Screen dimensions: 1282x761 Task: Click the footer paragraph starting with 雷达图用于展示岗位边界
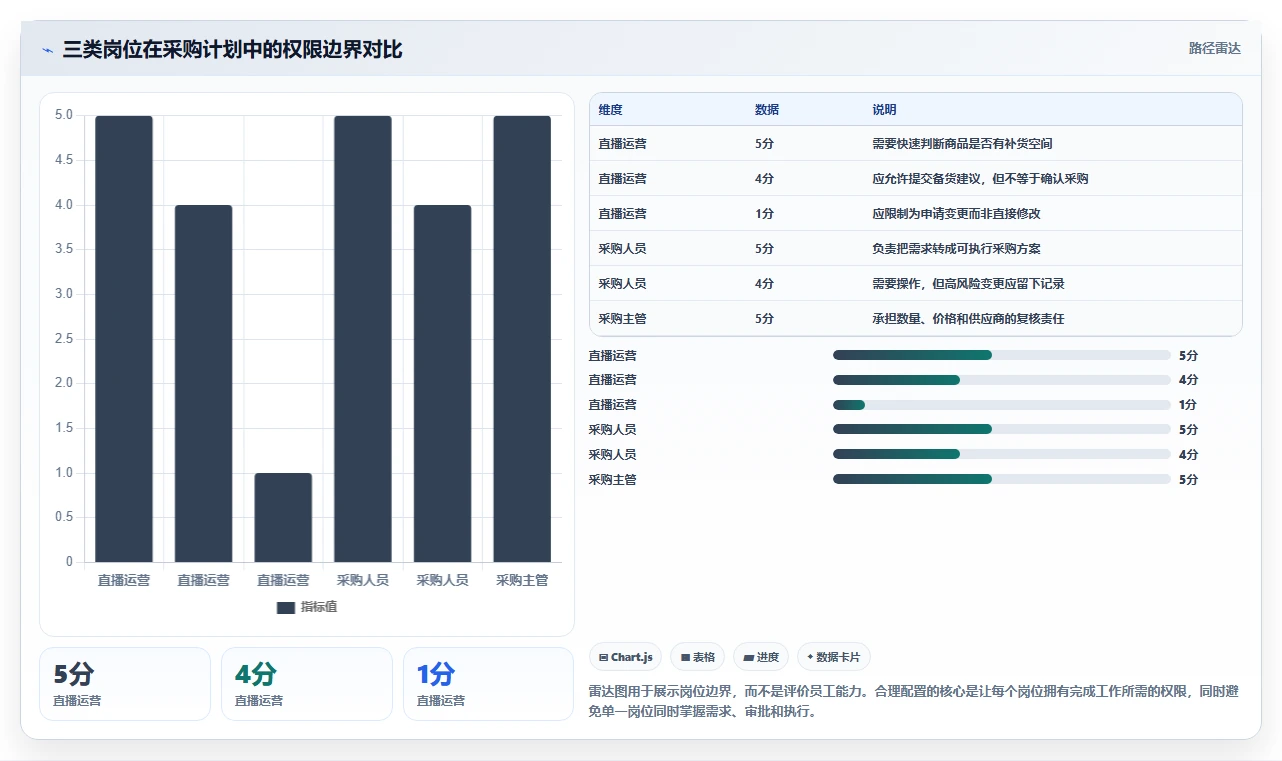coord(914,702)
